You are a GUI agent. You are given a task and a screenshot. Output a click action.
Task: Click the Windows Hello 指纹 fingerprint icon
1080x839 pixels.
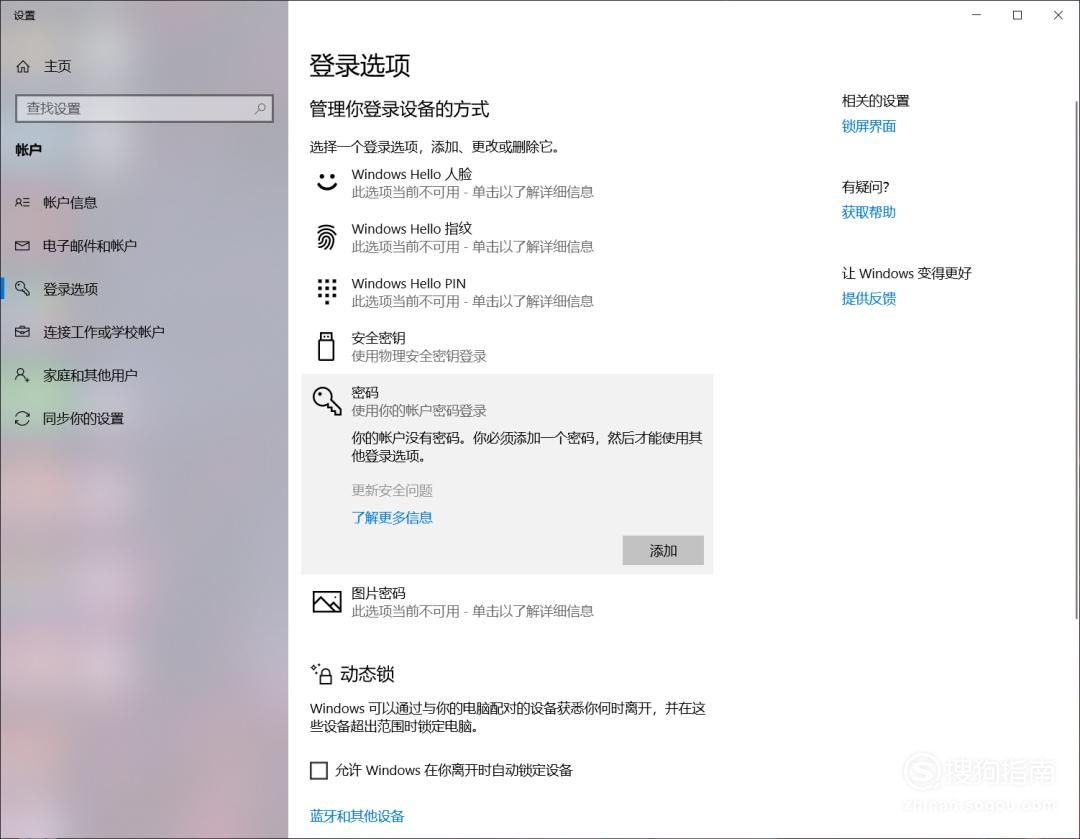click(x=326, y=237)
